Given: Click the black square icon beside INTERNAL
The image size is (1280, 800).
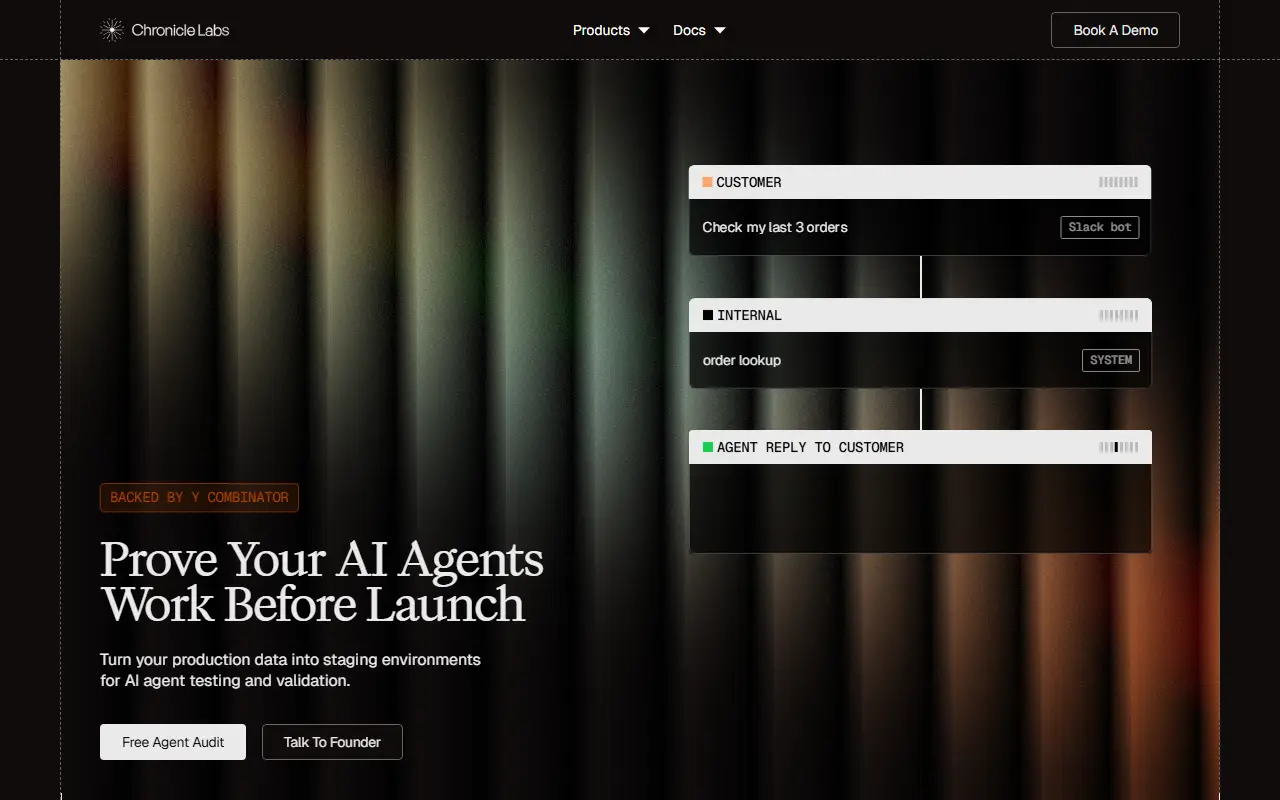Looking at the screenshot, I should (708, 315).
